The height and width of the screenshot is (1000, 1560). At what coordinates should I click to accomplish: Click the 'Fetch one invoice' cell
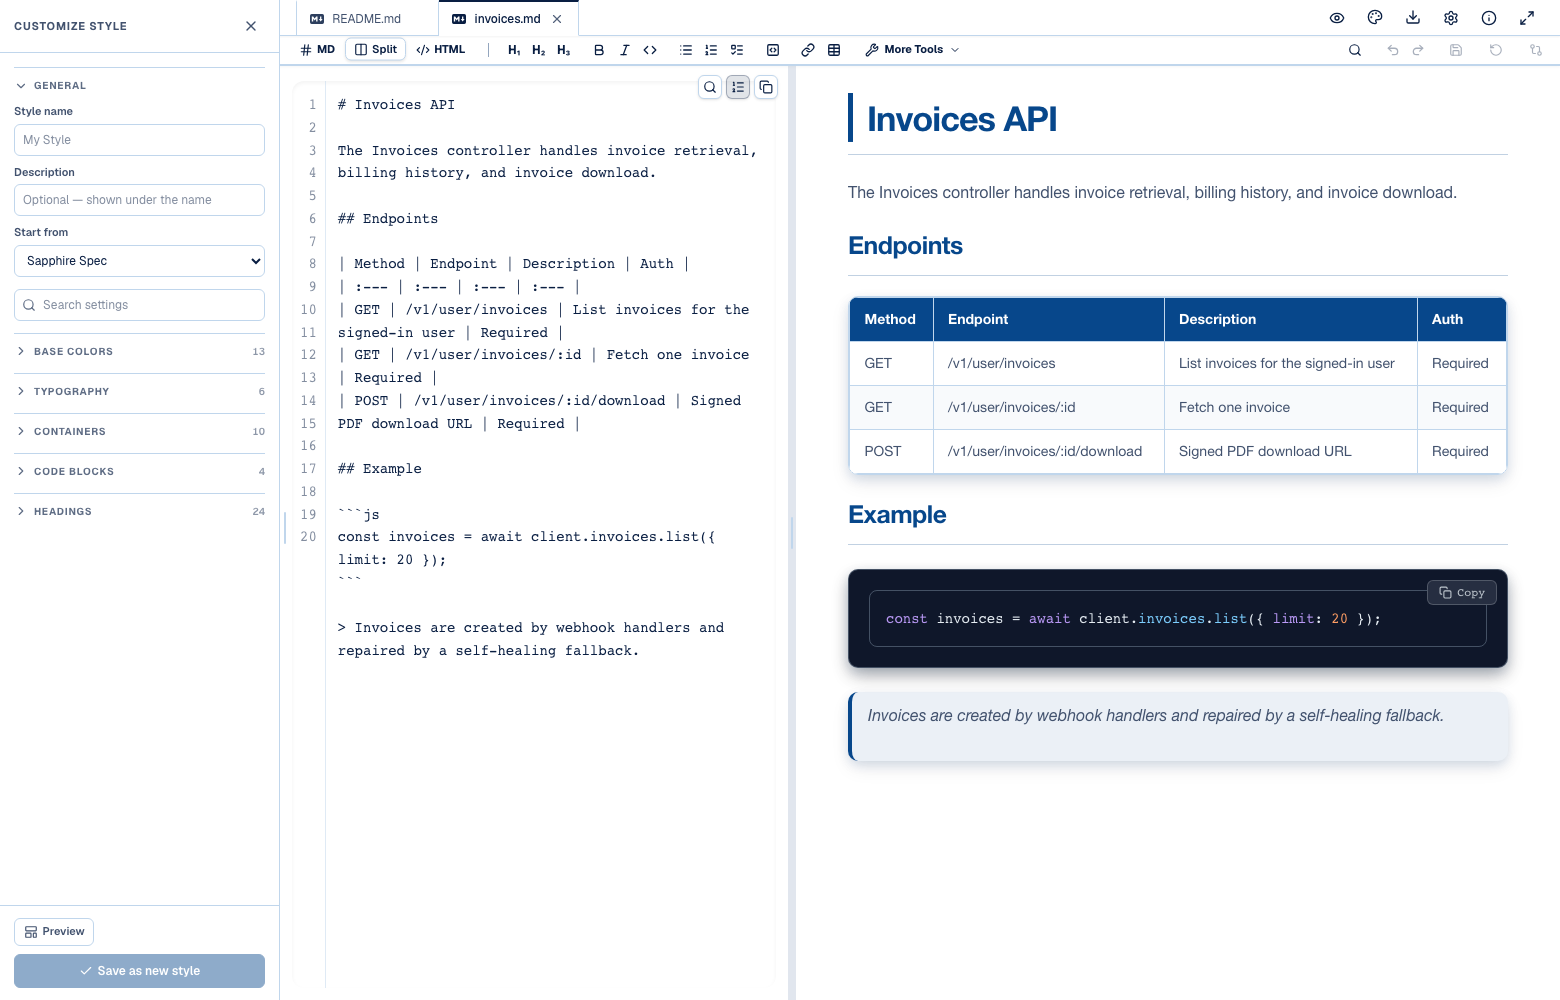click(x=1290, y=408)
